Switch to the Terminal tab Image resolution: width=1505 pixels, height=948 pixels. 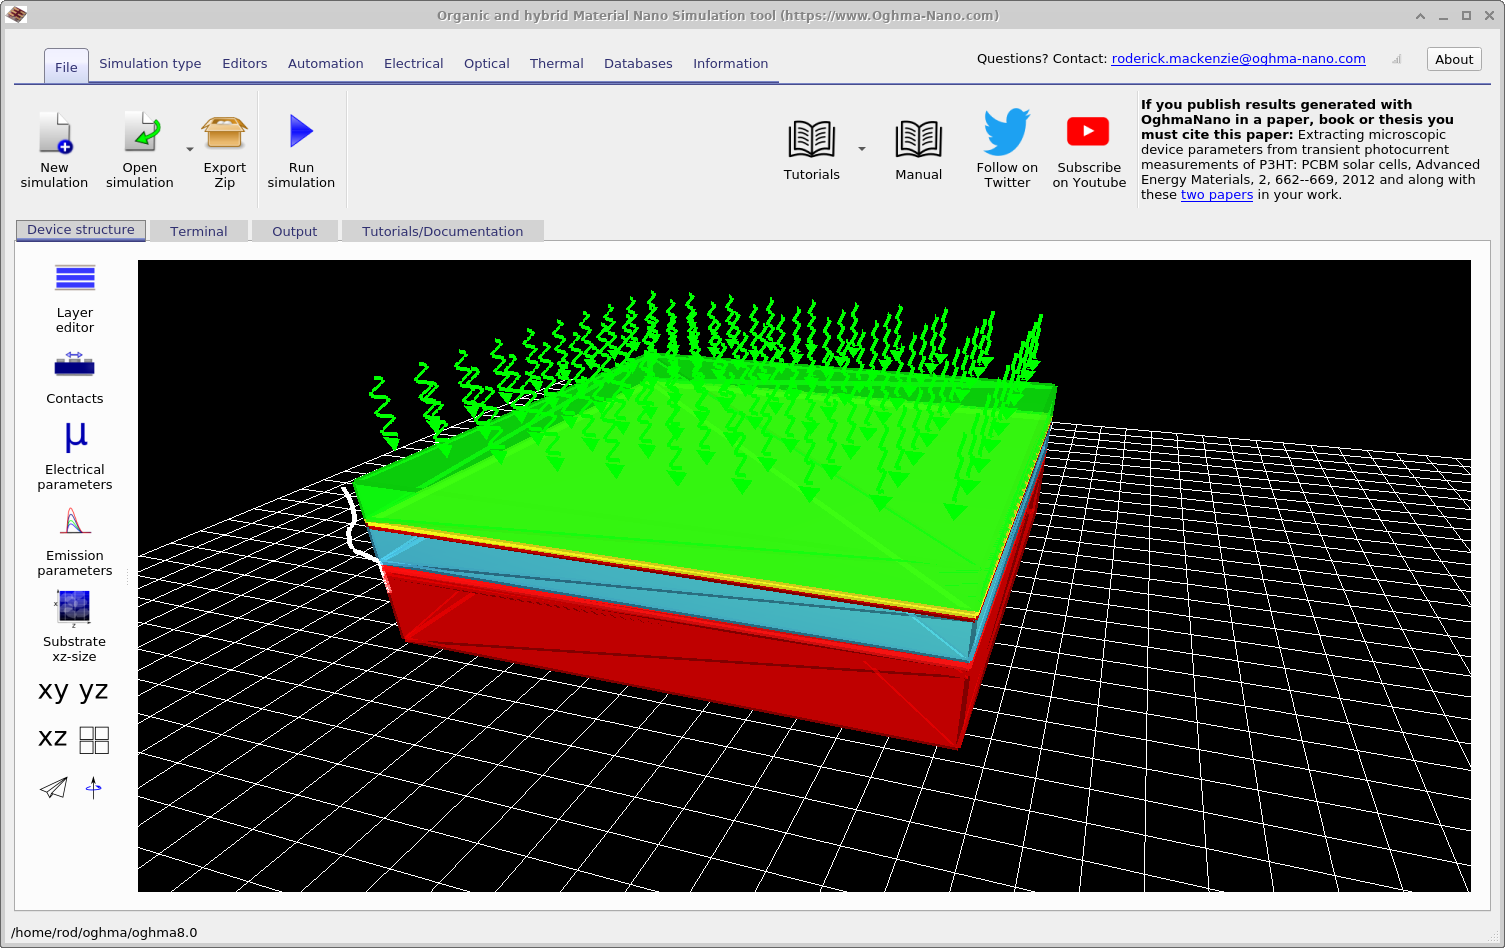point(198,232)
